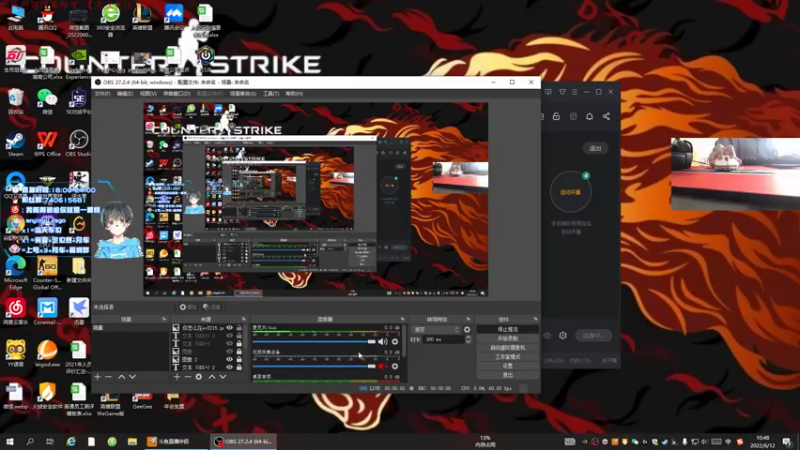The image size is (800, 450).
Task: Open source properties via the sources gear icon
Action: [x=198, y=377]
